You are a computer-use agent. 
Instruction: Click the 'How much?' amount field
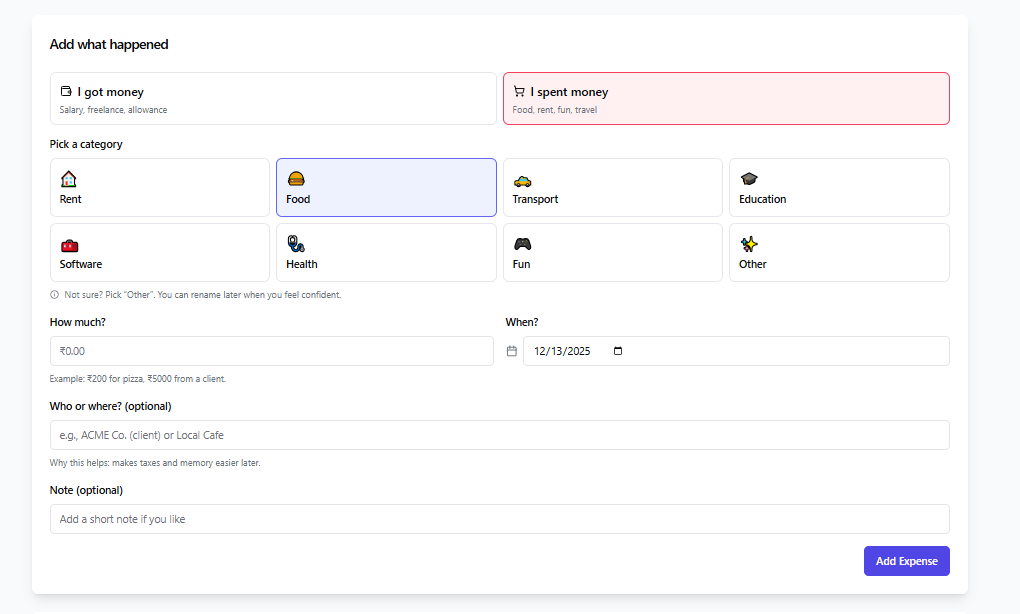click(271, 351)
